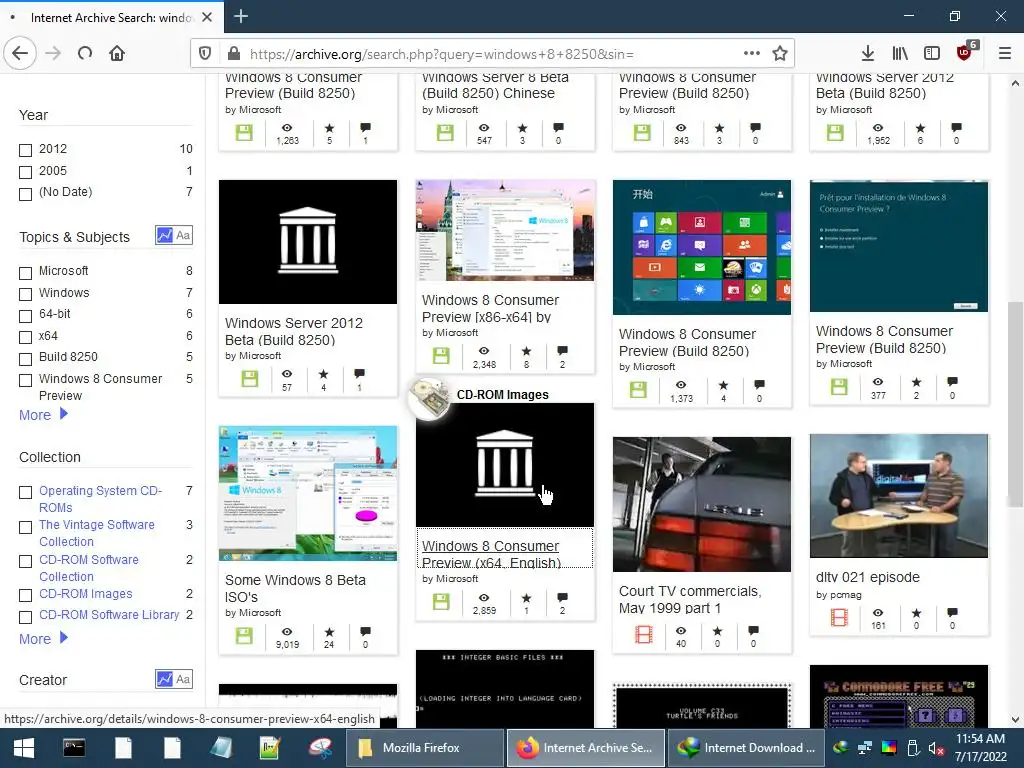Click the vertical page scrollbar thumb

pyautogui.click(x=1014, y=405)
